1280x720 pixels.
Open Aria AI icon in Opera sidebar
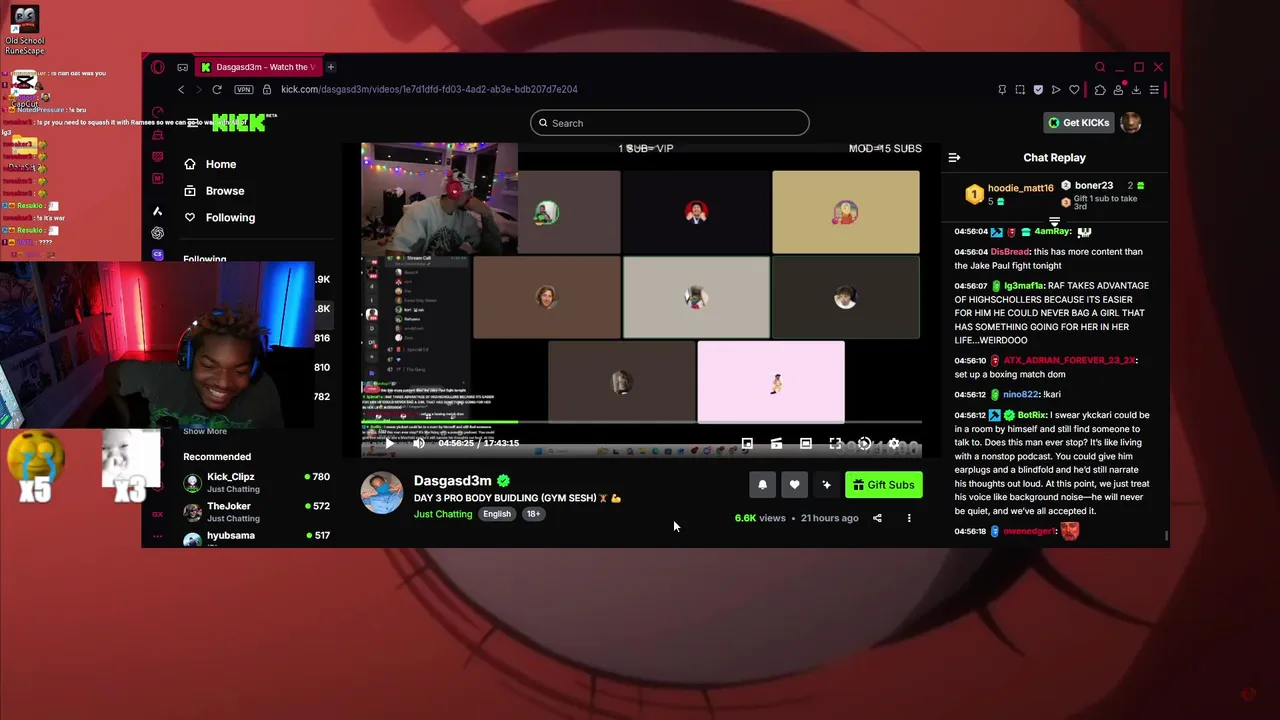pos(157,211)
